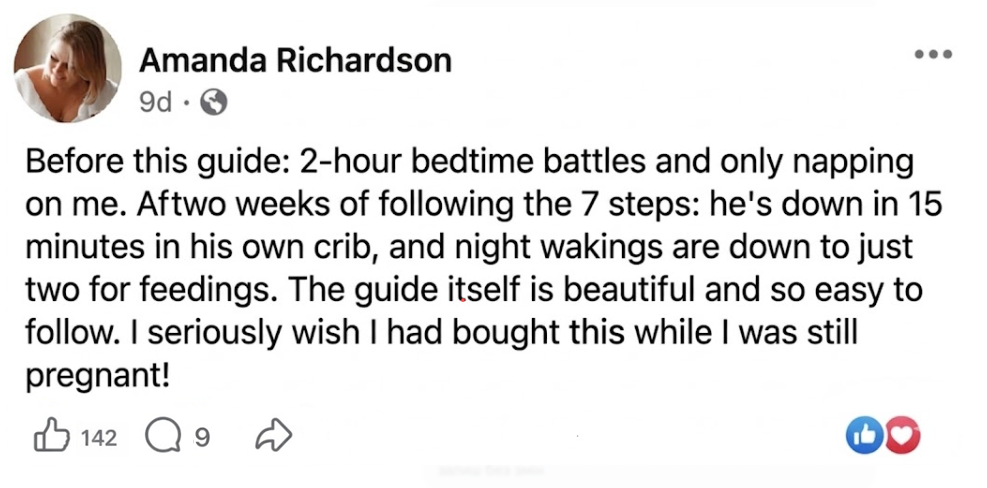Open comments via the speech bubble icon
The image size is (987, 488).
click(161, 436)
